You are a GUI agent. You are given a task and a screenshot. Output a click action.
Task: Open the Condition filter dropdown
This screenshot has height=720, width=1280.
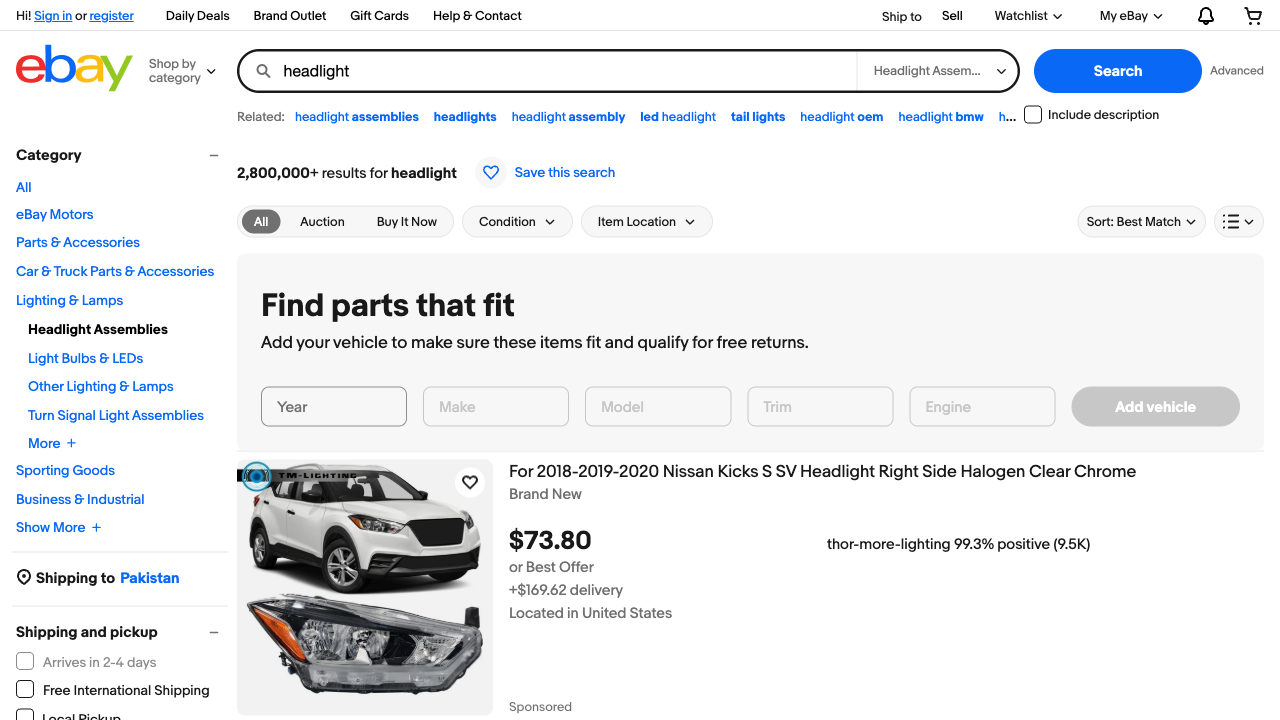[517, 222]
